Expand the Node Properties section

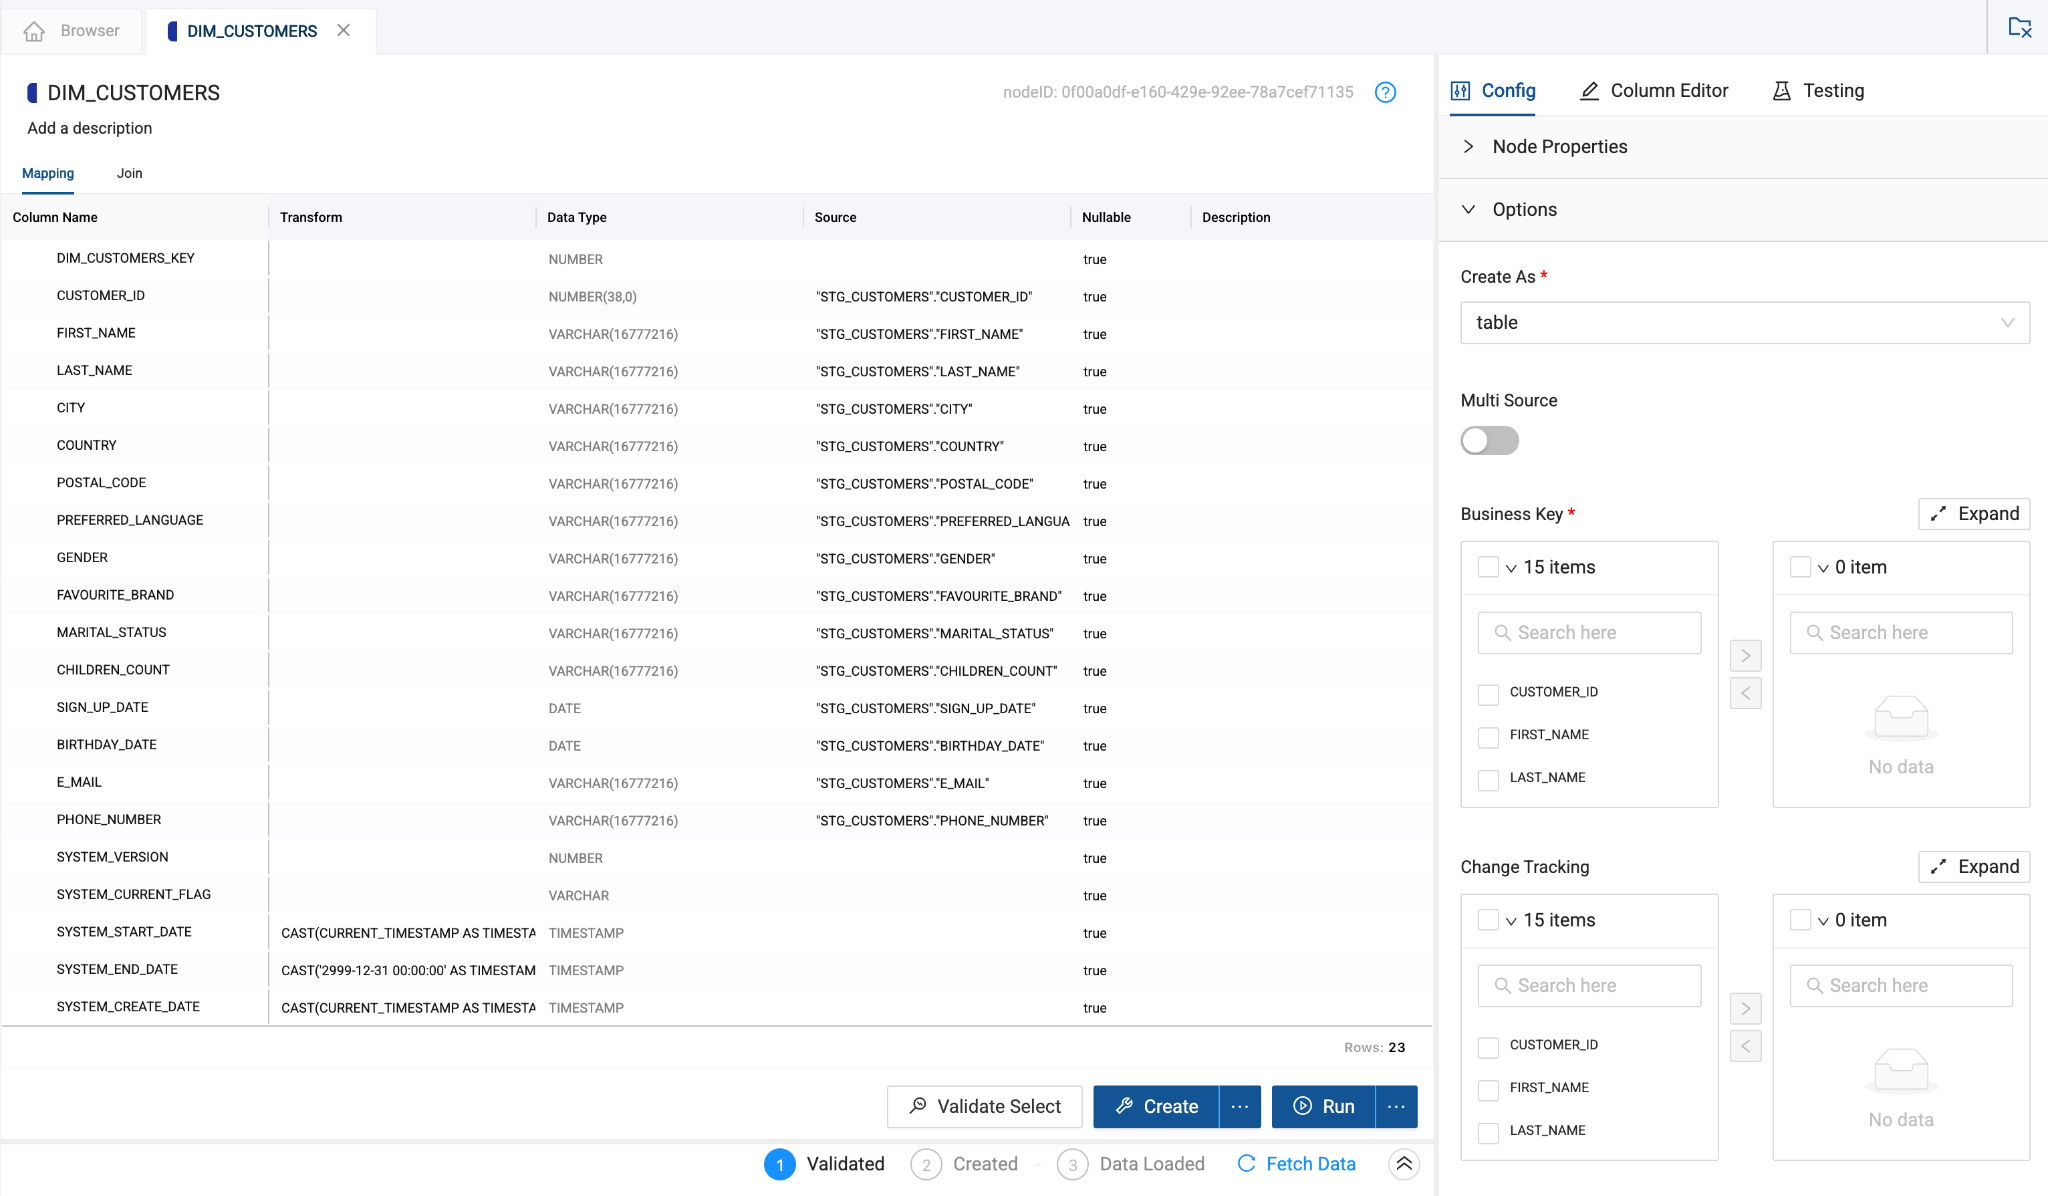click(x=1743, y=147)
